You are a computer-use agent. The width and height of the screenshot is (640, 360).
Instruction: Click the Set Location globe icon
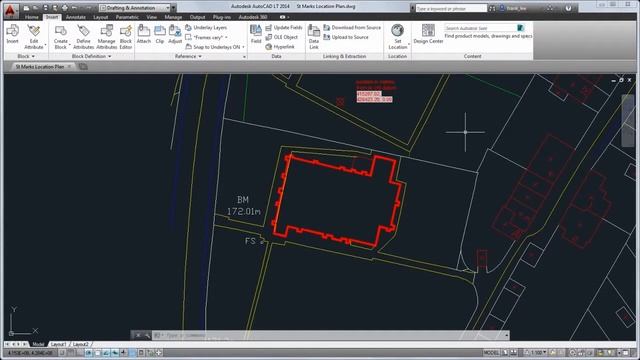[x=397, y=31]
